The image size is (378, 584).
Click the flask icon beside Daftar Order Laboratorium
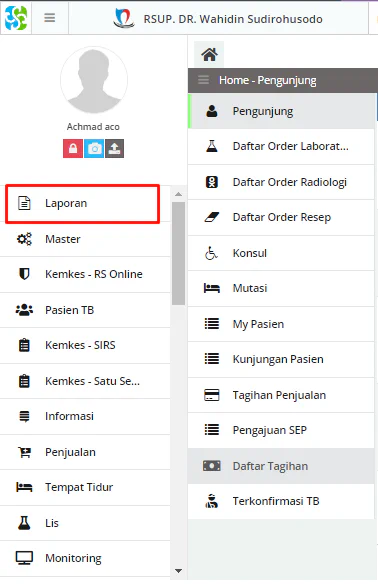click(212, 146)
